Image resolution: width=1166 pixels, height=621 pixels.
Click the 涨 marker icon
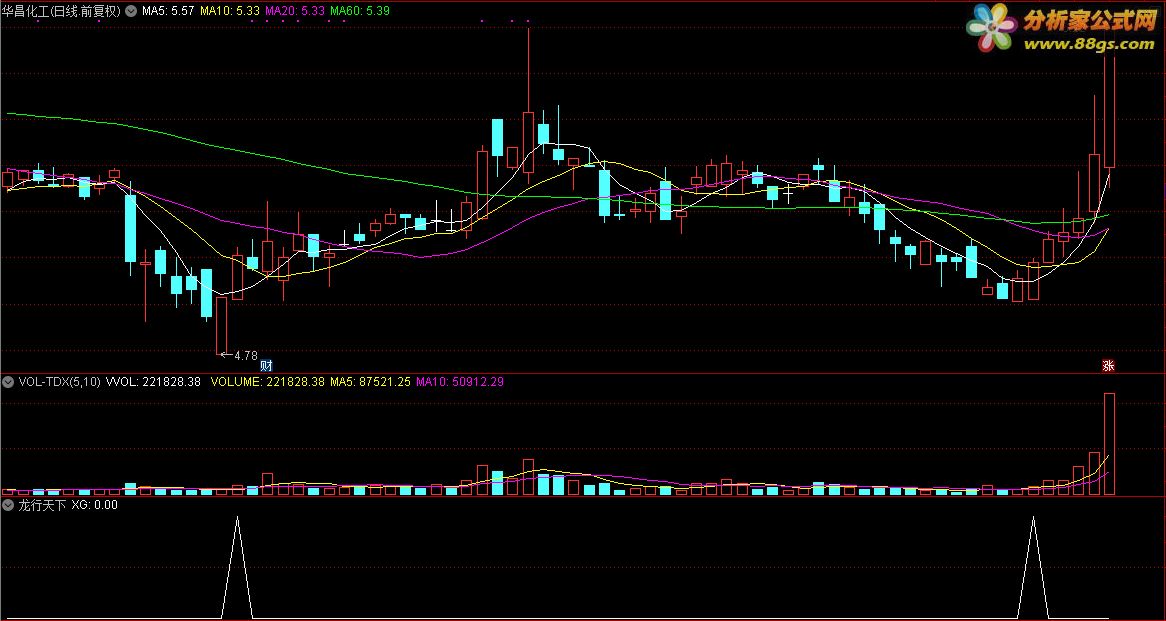click(x=1108, y=364)
